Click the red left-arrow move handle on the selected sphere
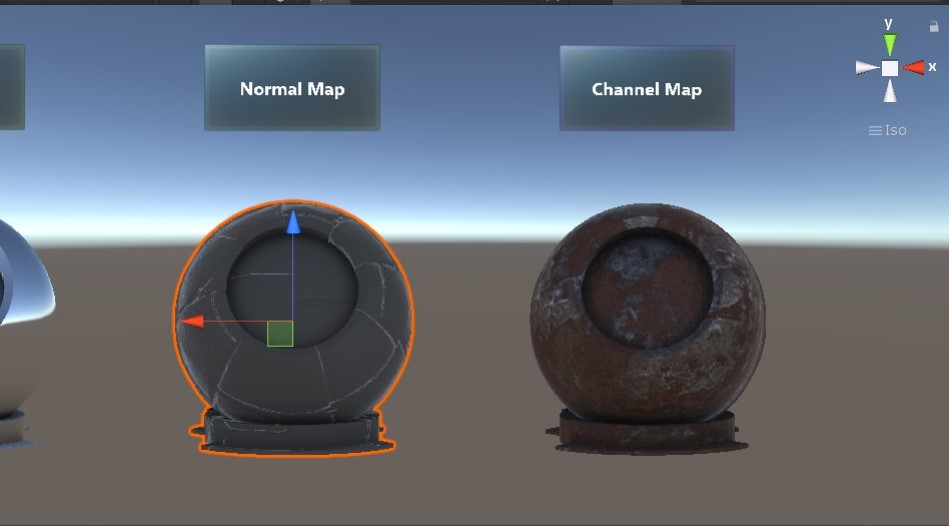 coord(192,321)
